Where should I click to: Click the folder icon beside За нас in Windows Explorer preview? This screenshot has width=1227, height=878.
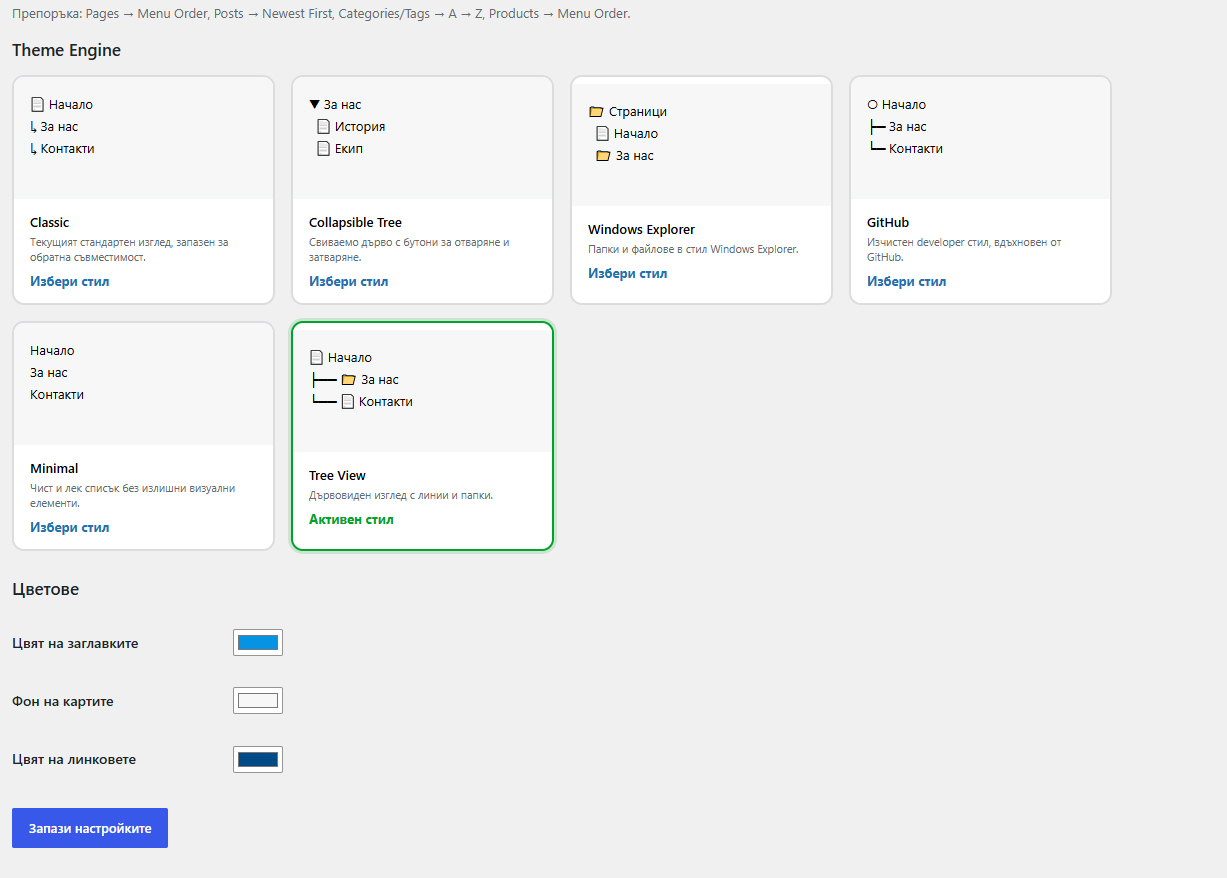(603, 155)
